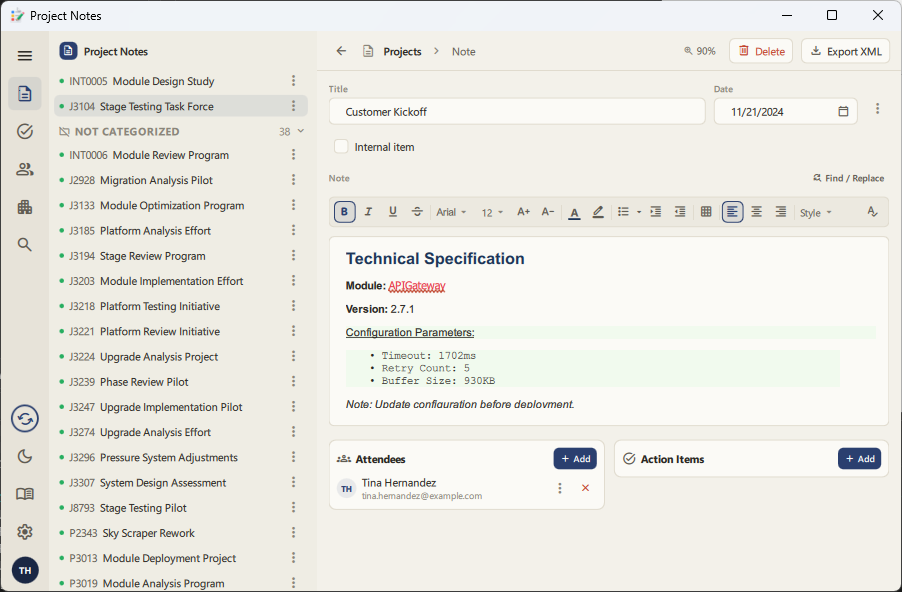Open more options next to Date field
Screen dimensions: 902x592
point(877,109)
